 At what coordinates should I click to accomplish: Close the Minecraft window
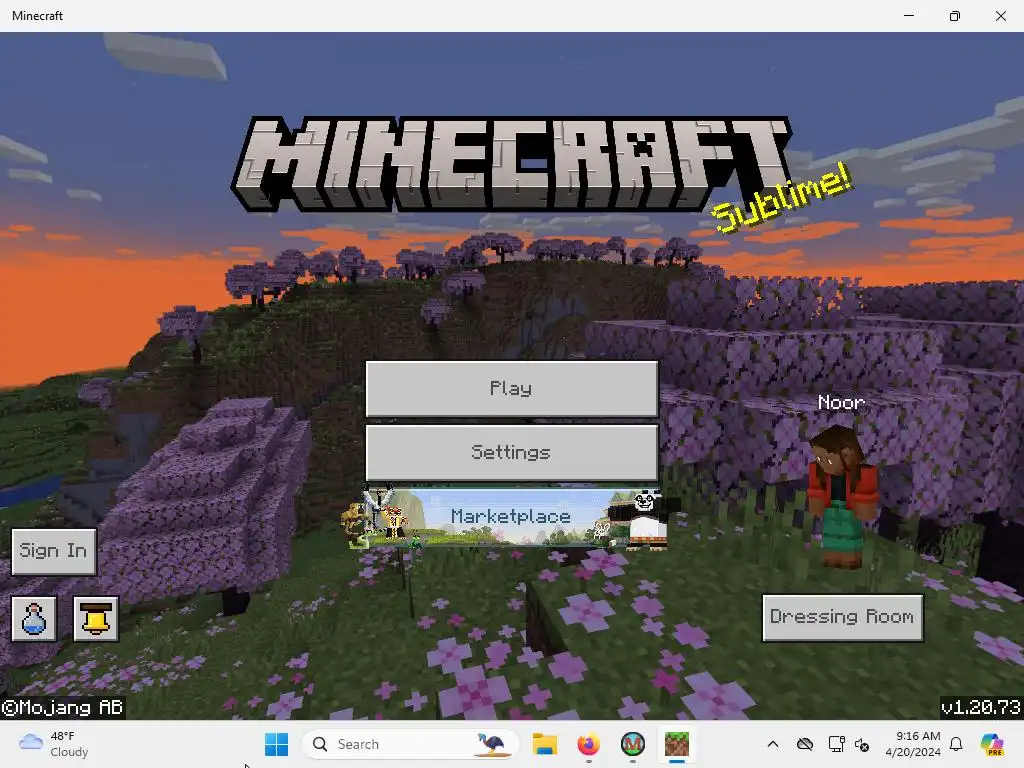[x=1000, y=16]
